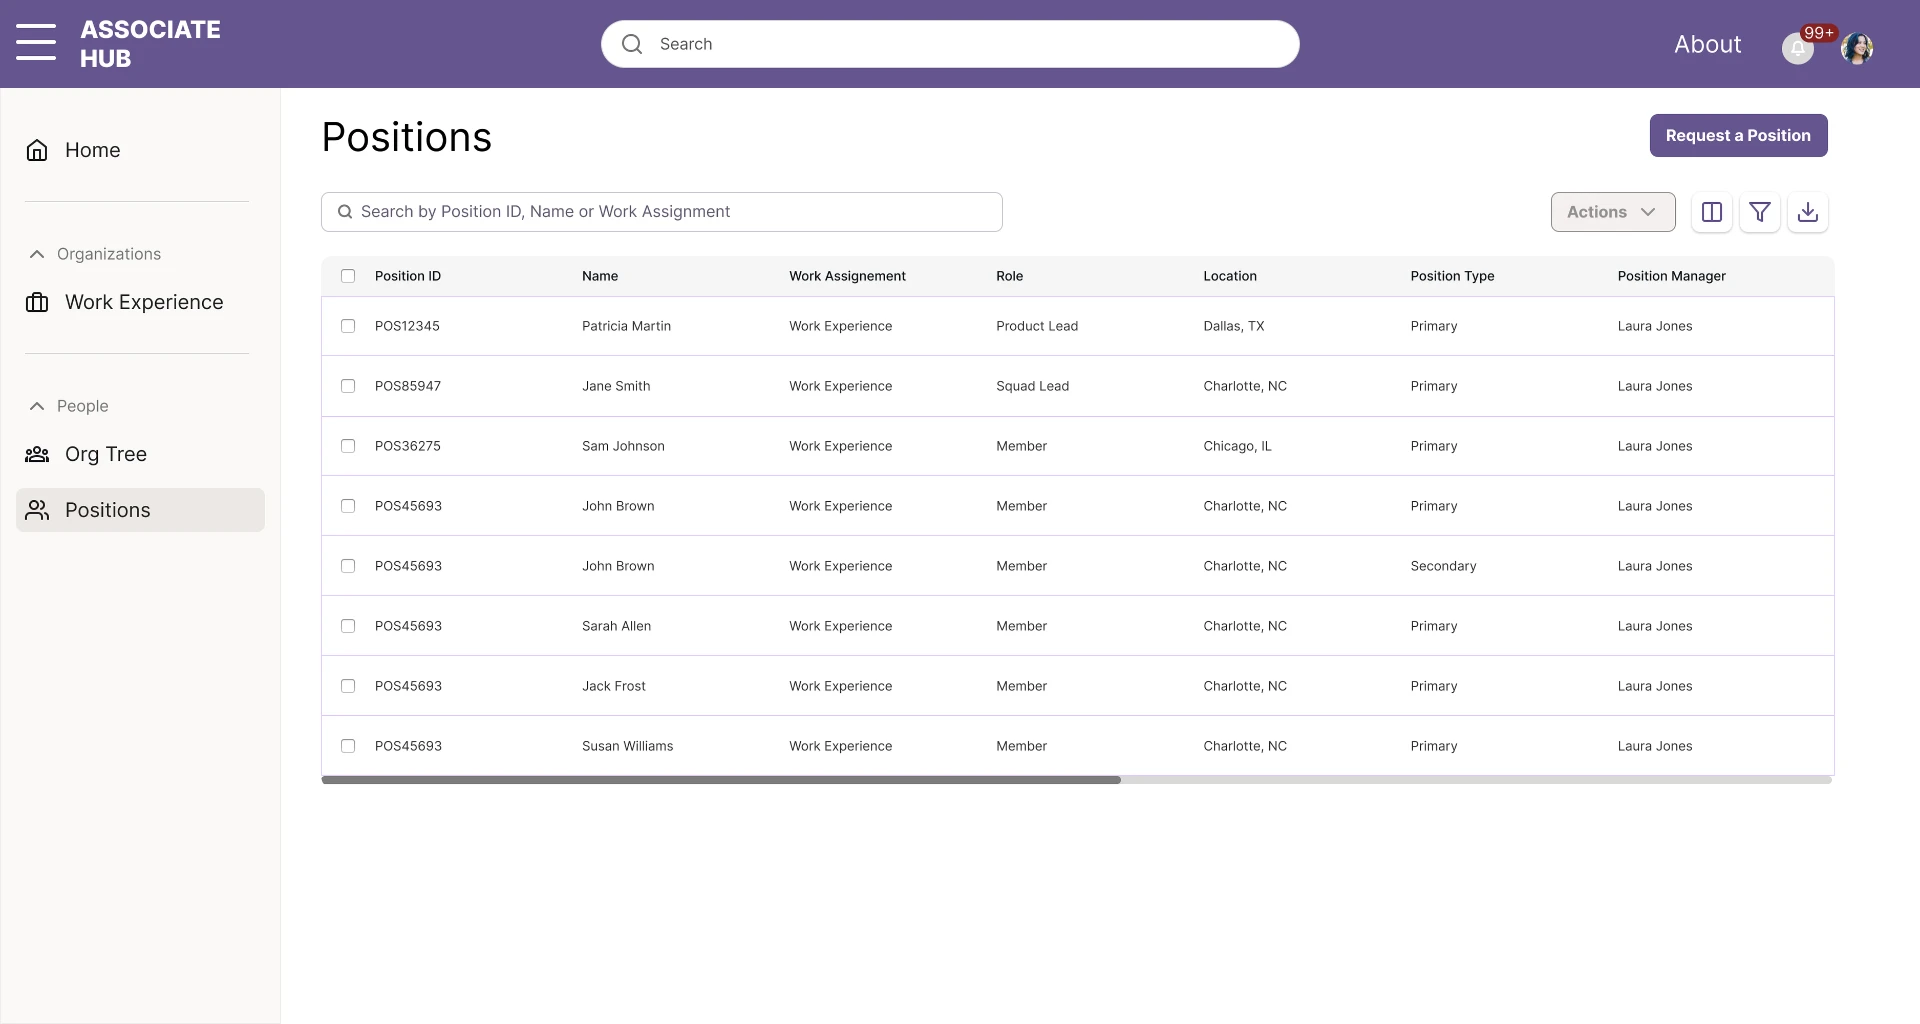Screen dimensions: 1920x1024
Task: Click the Position Type column header
Action: pos(1452,276)
